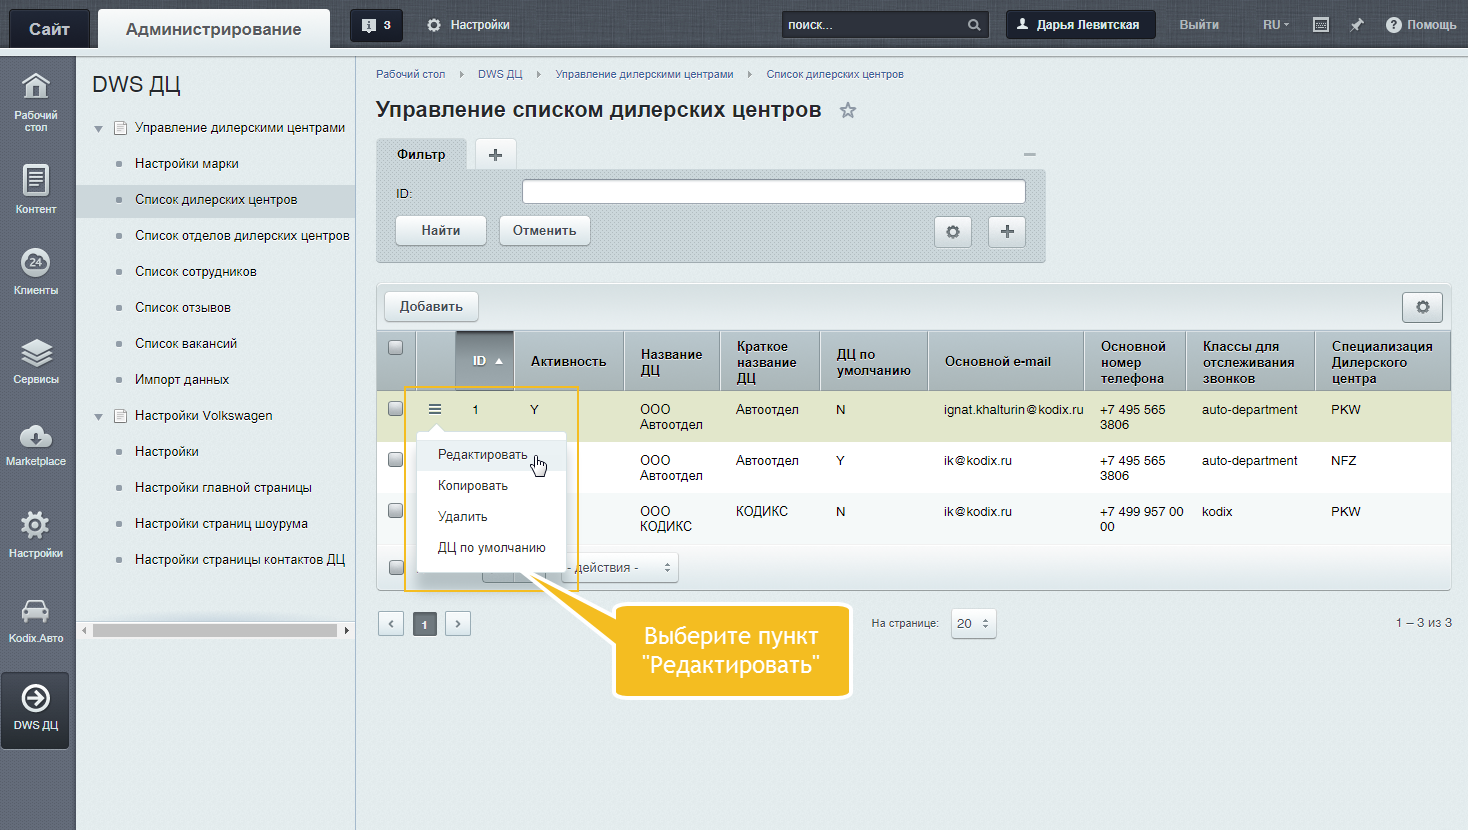
Task: Toggle the checkbox in the table footer
Action: [x=396, y=567]
